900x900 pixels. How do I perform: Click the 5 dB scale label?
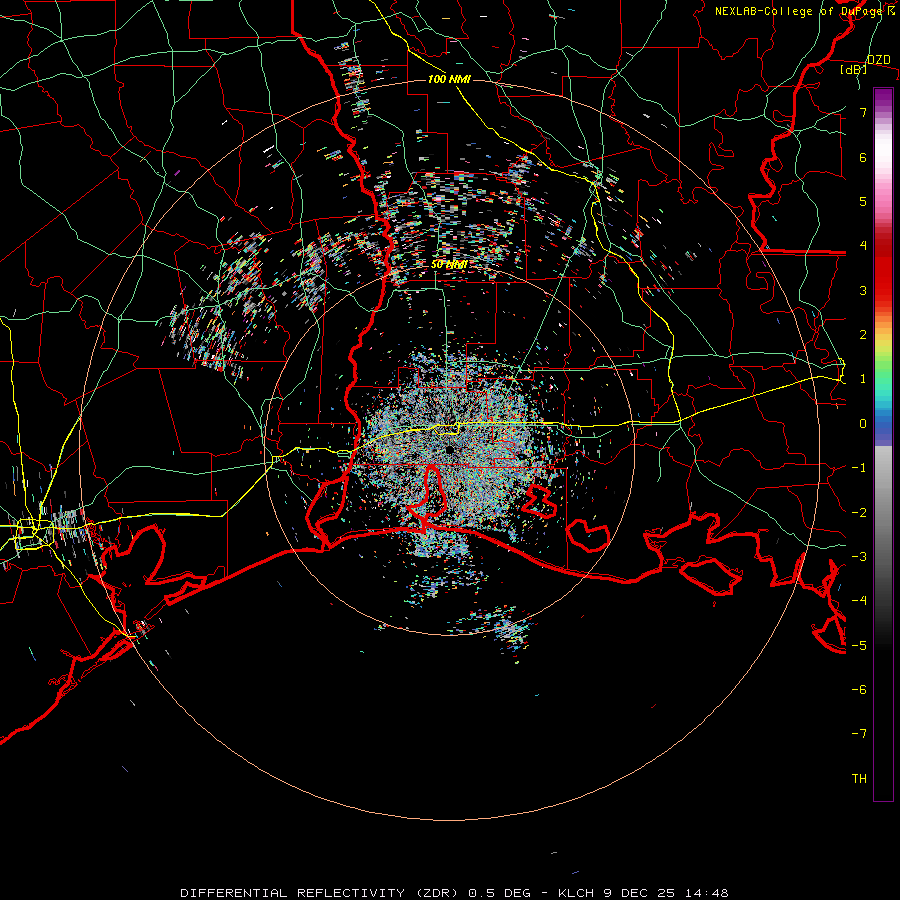[x=863, y=201]
